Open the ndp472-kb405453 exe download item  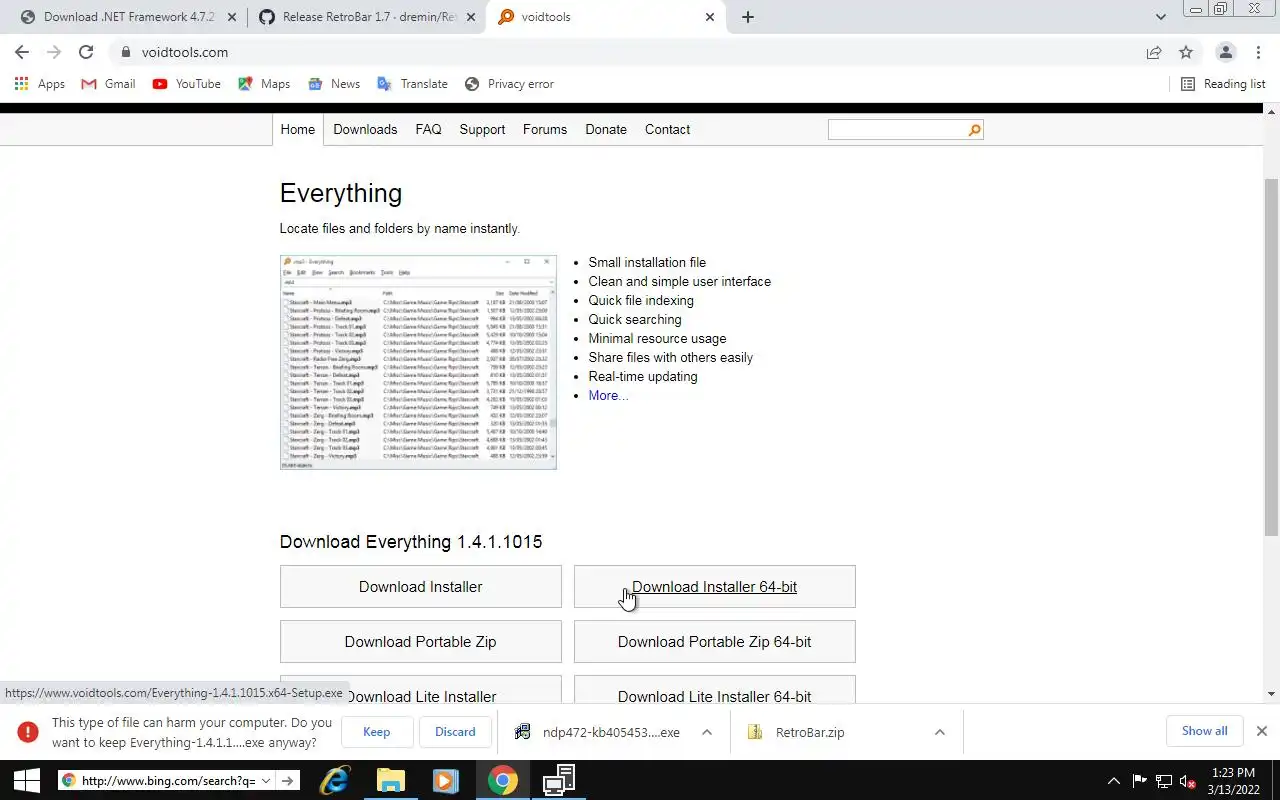pos(598,732)
